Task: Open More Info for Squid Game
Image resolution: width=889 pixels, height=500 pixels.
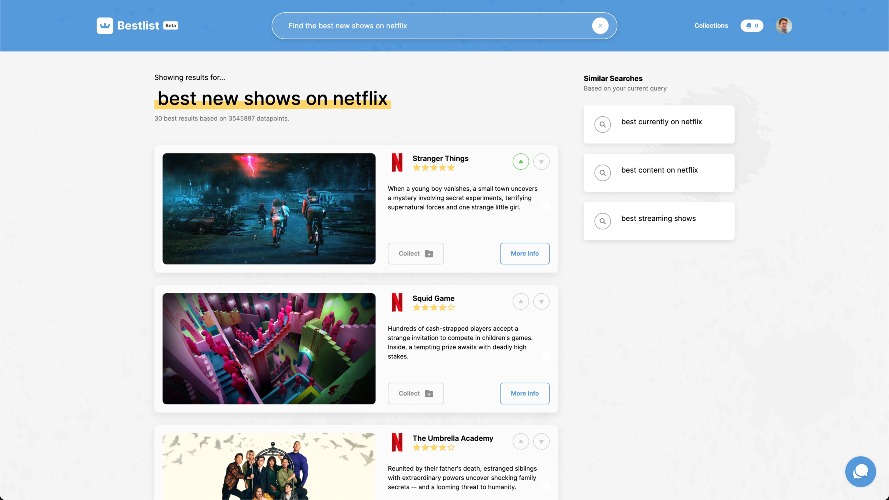Action: tap(524, 393)
